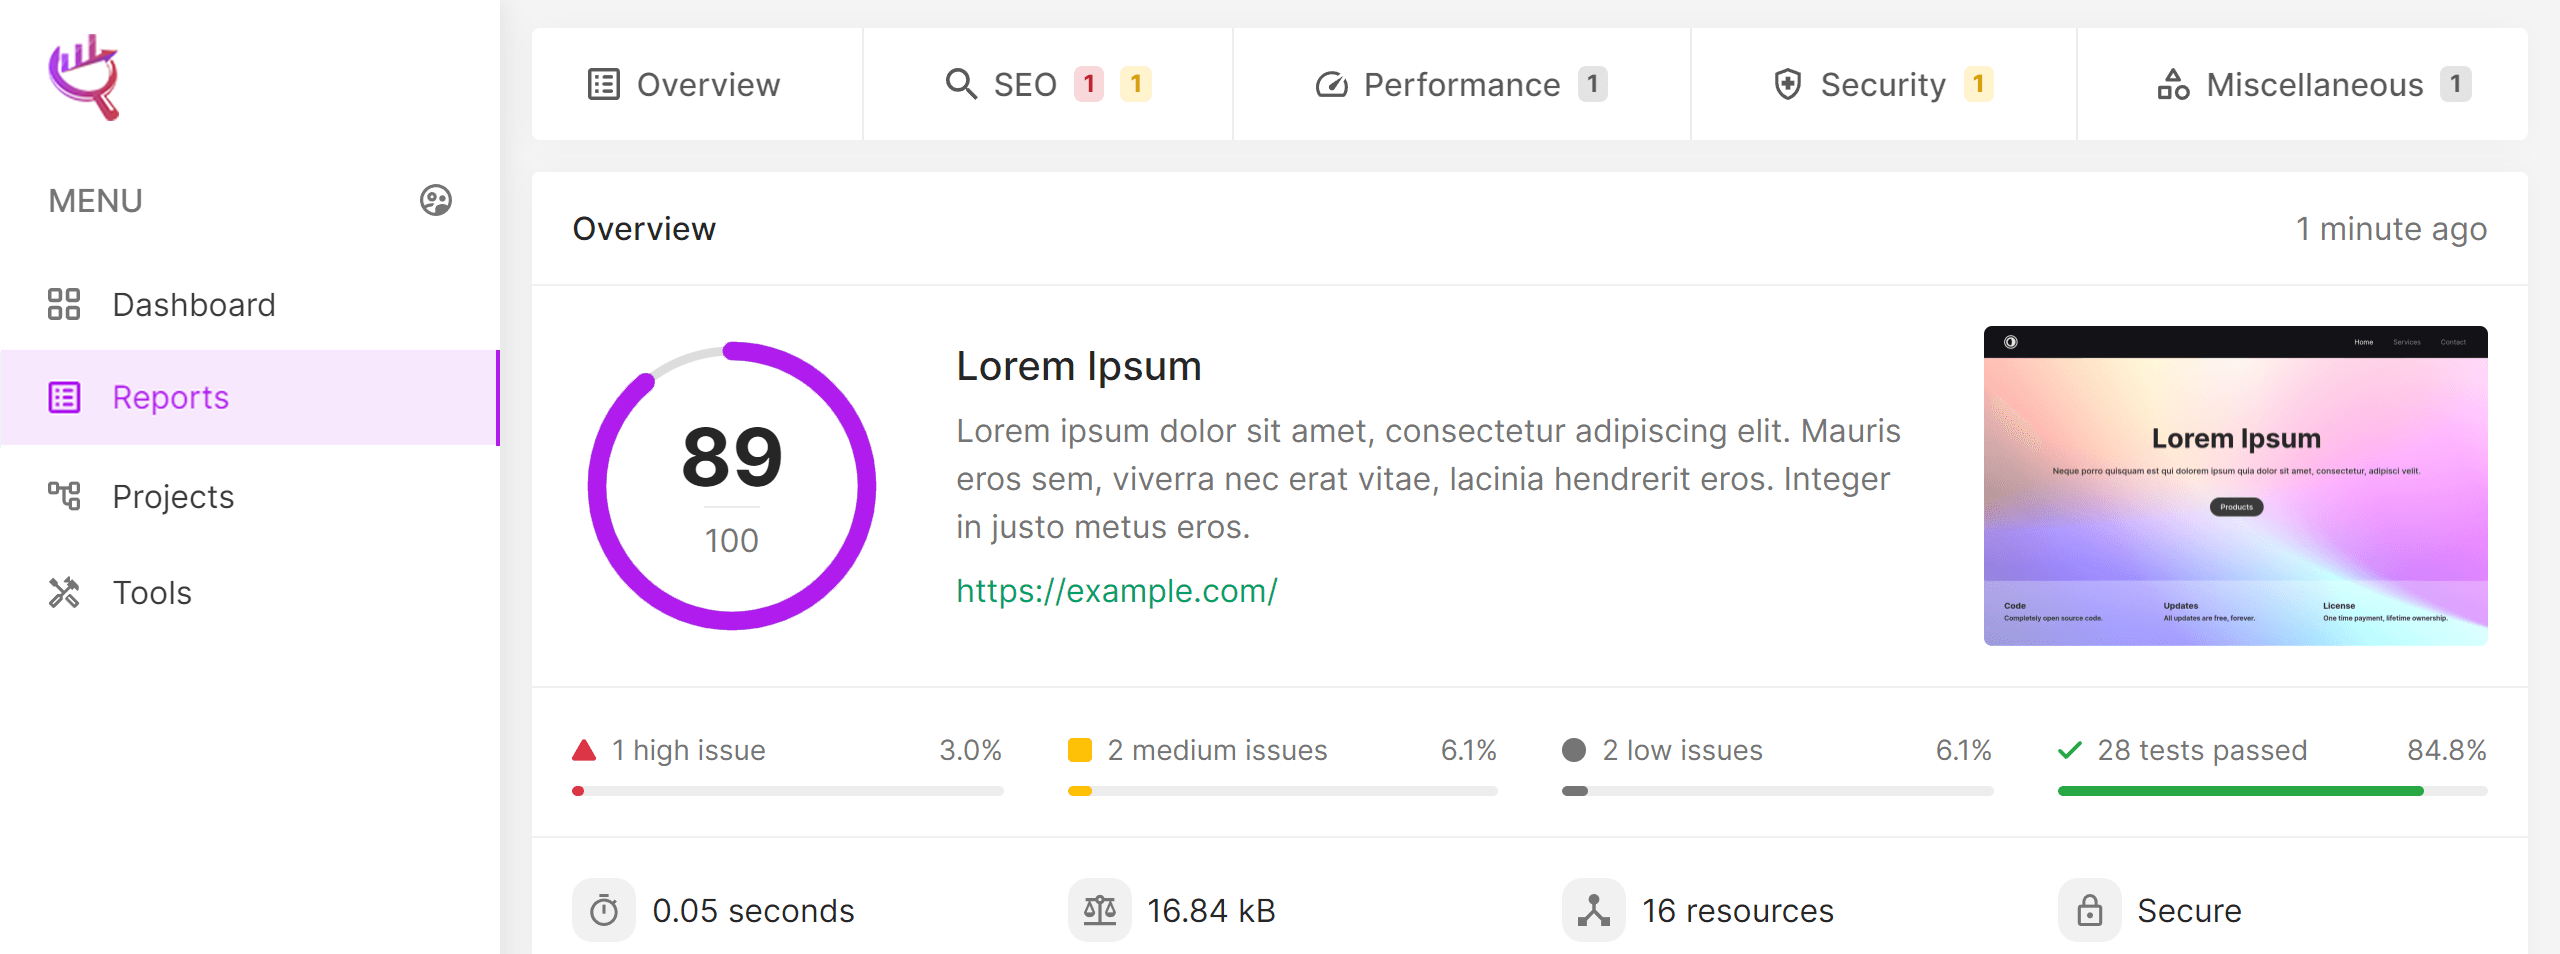Screen dimensions: 2560x954
Task: Open the https://example.com/ link
Action: coord(1116,590)
